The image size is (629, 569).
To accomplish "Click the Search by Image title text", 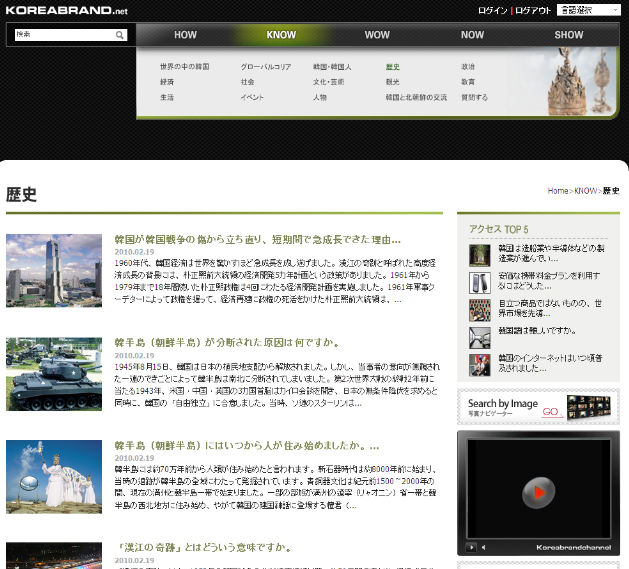I will 503,403.
